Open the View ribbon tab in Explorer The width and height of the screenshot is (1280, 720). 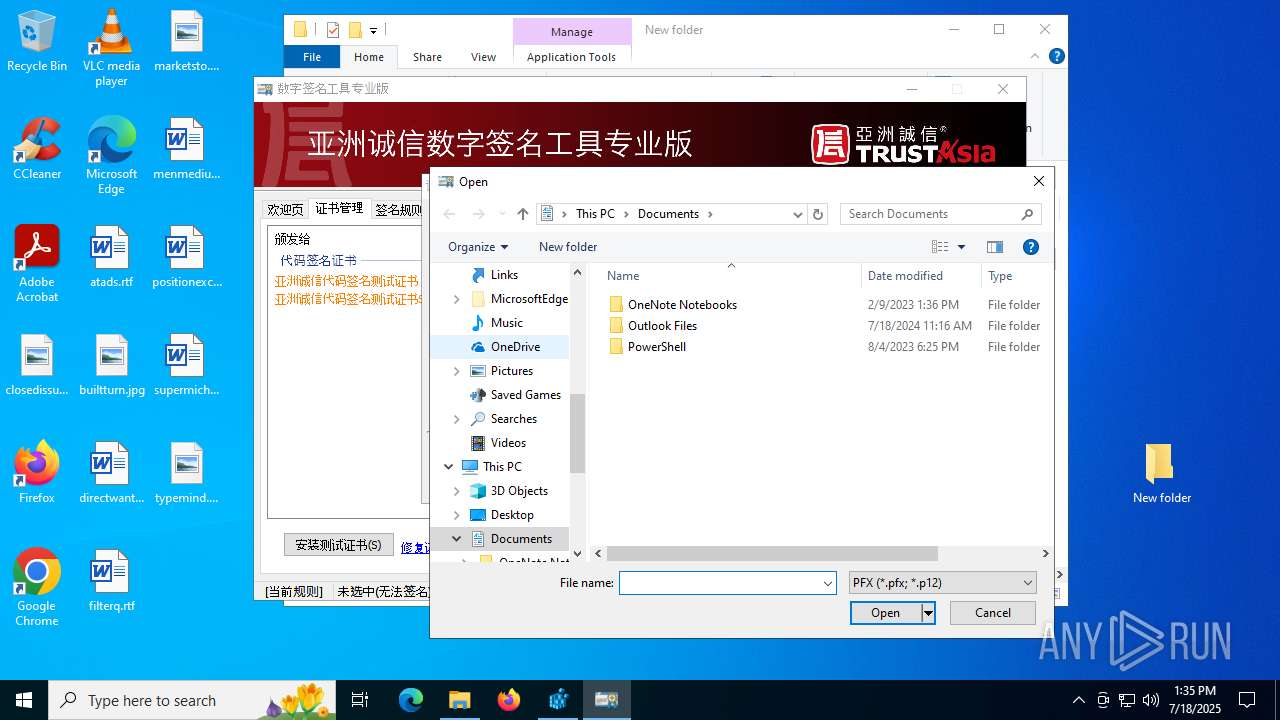483,57
